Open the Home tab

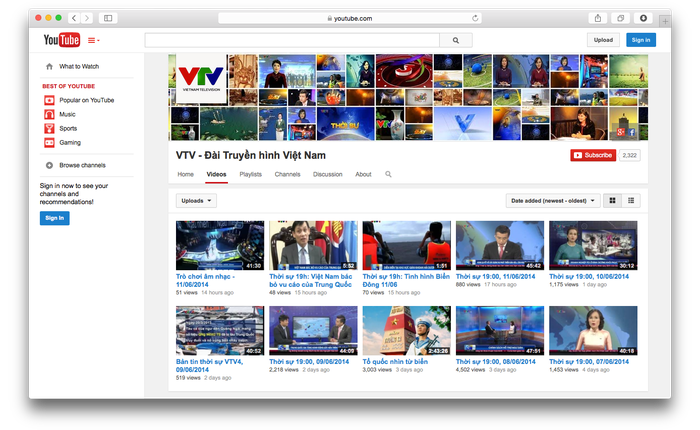[x=185, y=174]
